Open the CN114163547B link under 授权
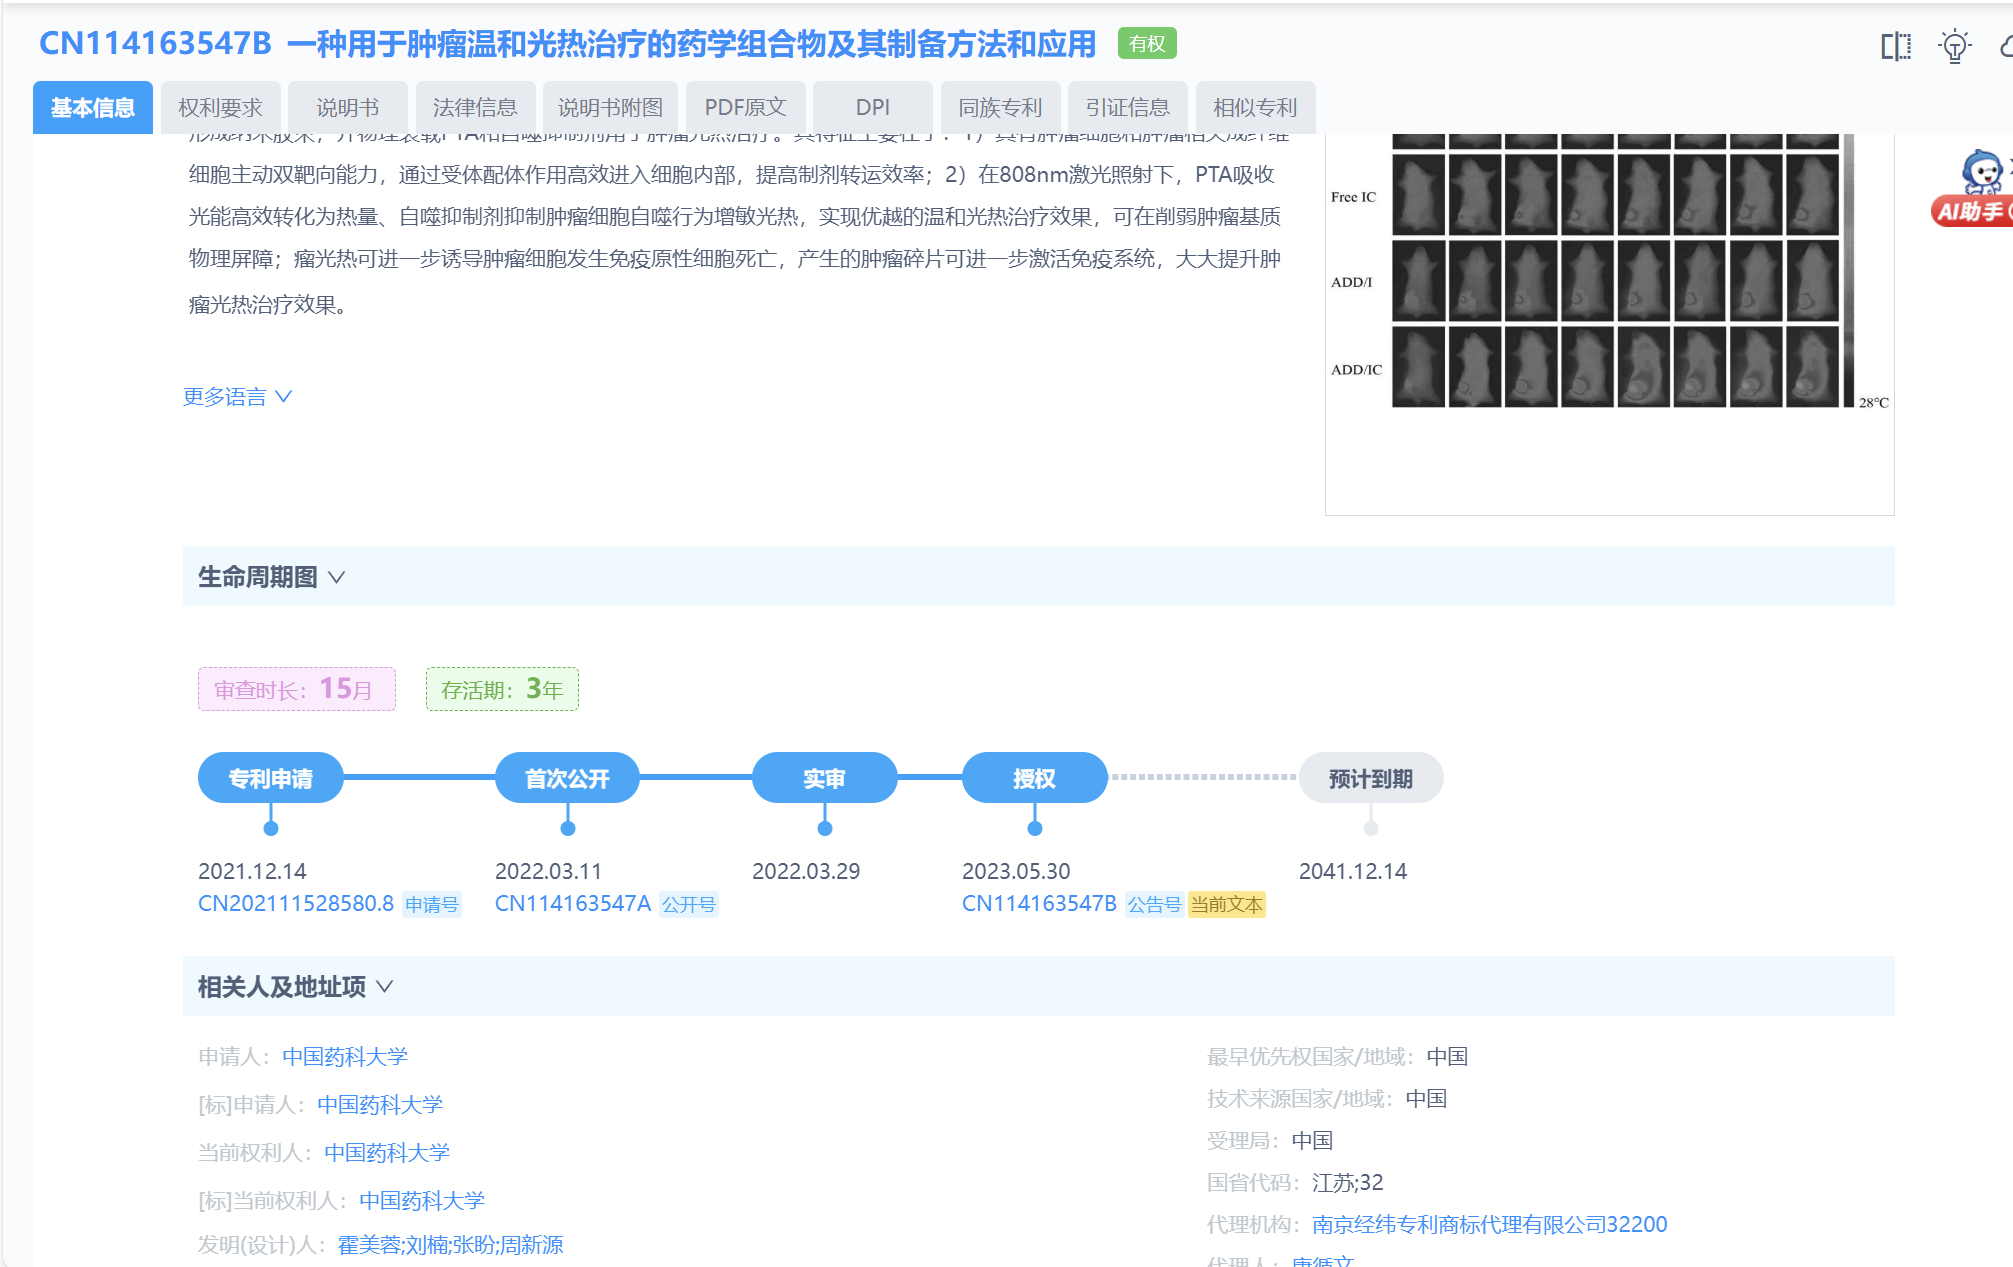Screen dimensions: 2013x1267 1039,904
